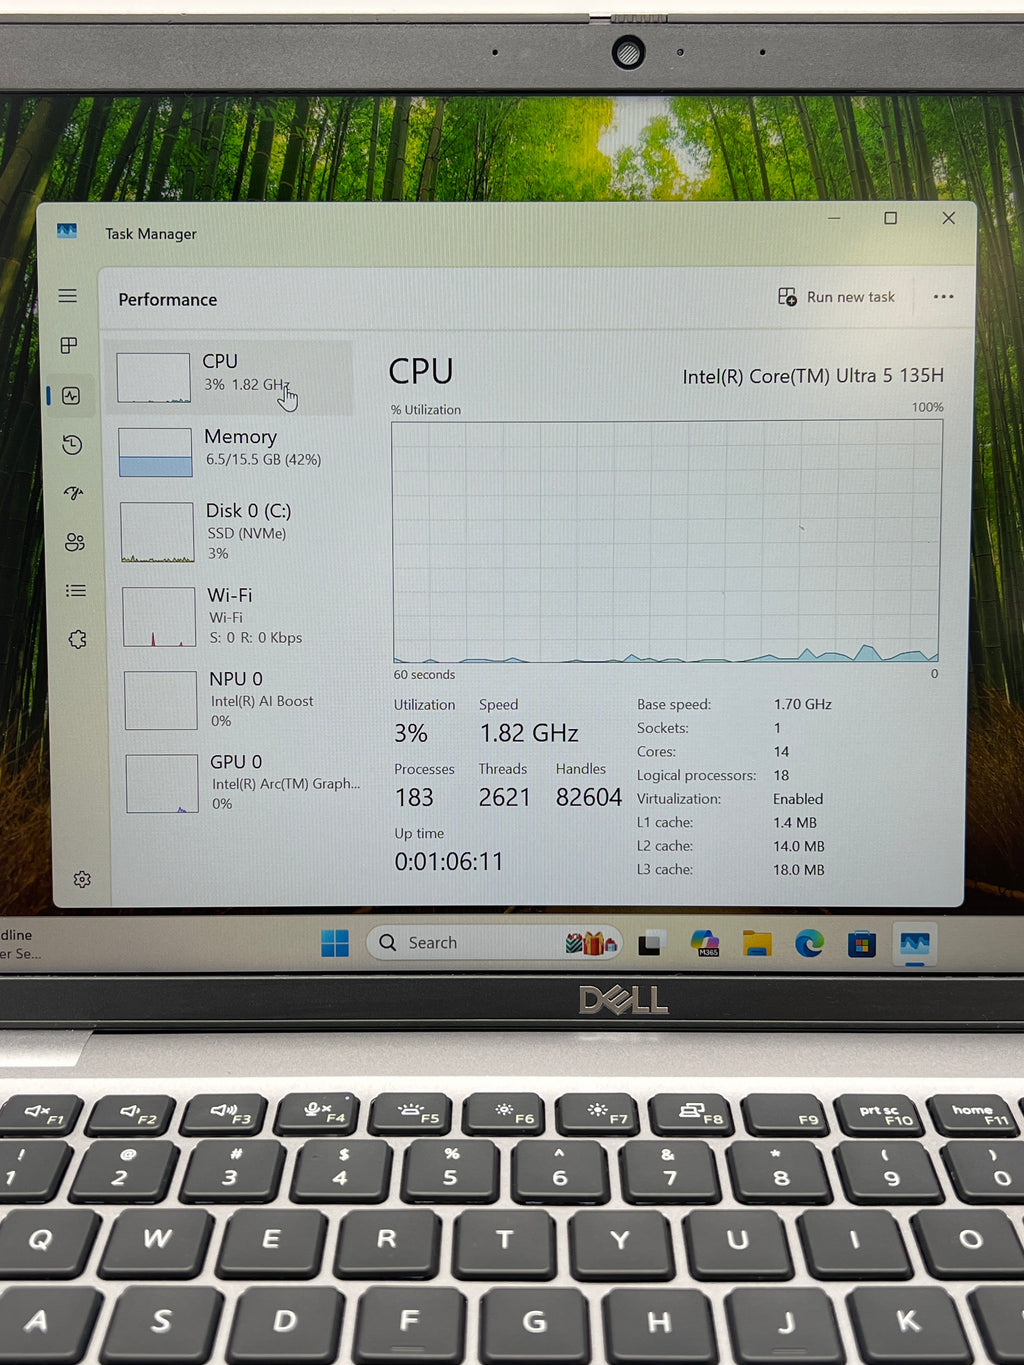This screenshot has width=1024, height=1365.
Task: Click the Task Manager title bar icon
Action: click(x=67, y=231)
